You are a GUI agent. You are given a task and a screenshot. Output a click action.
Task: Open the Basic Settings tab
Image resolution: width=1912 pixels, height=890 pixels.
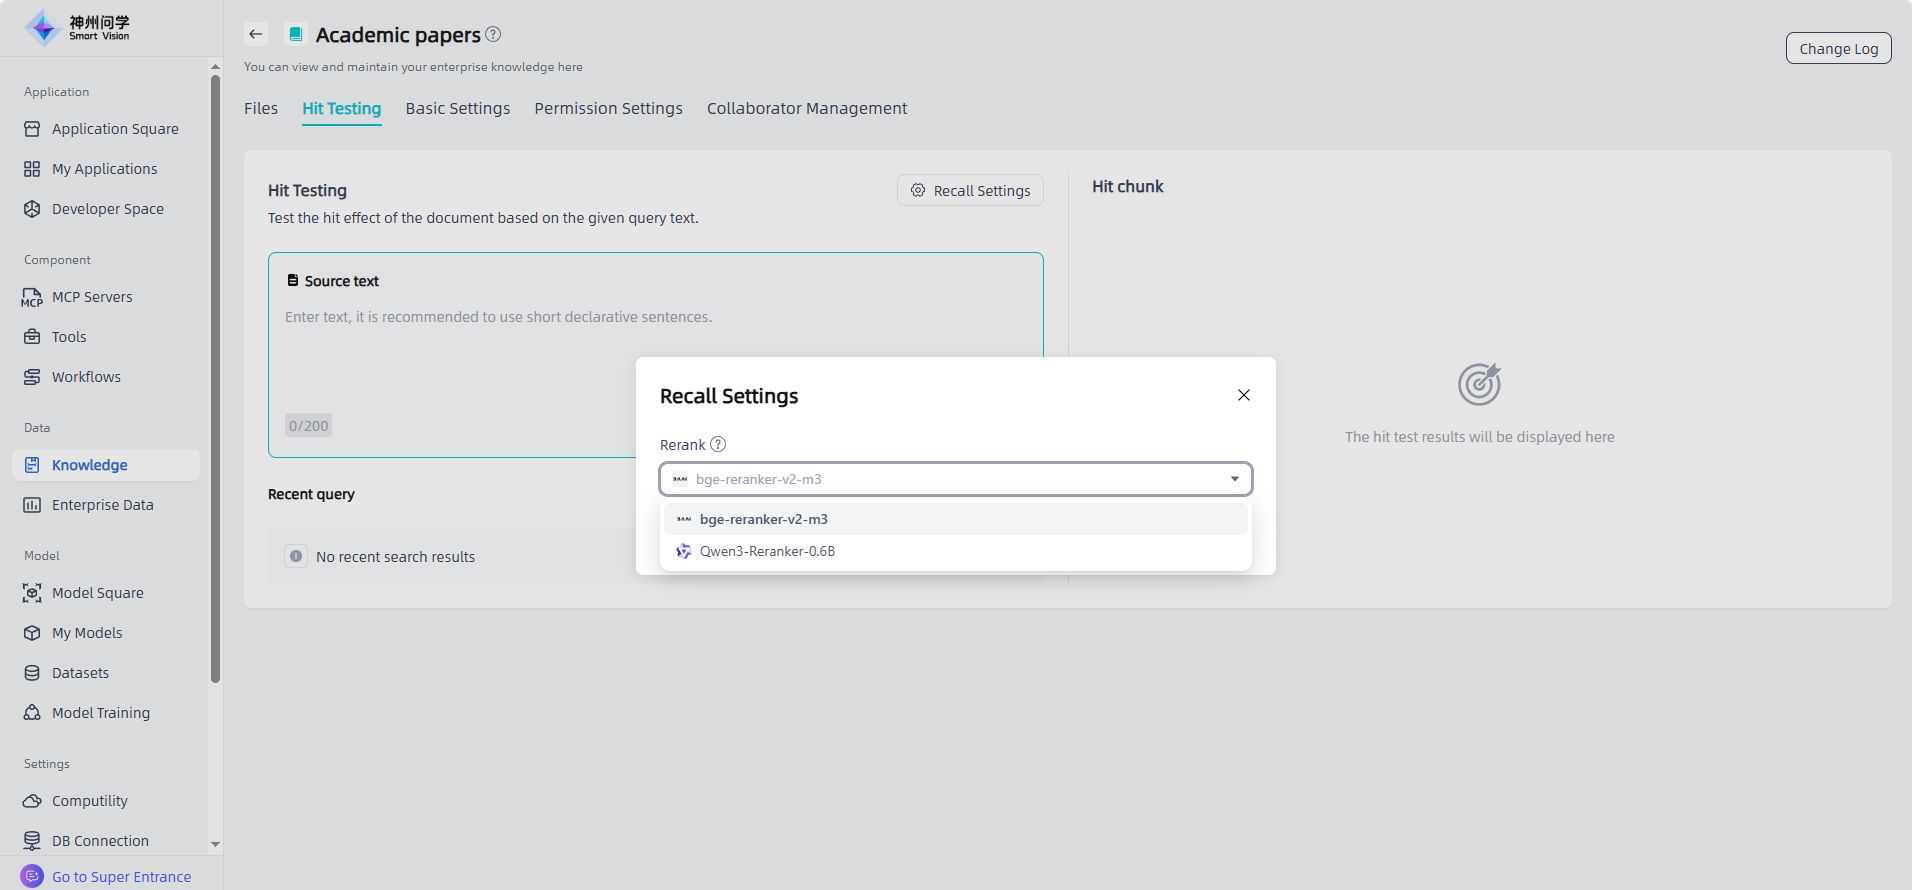(457, 108)
